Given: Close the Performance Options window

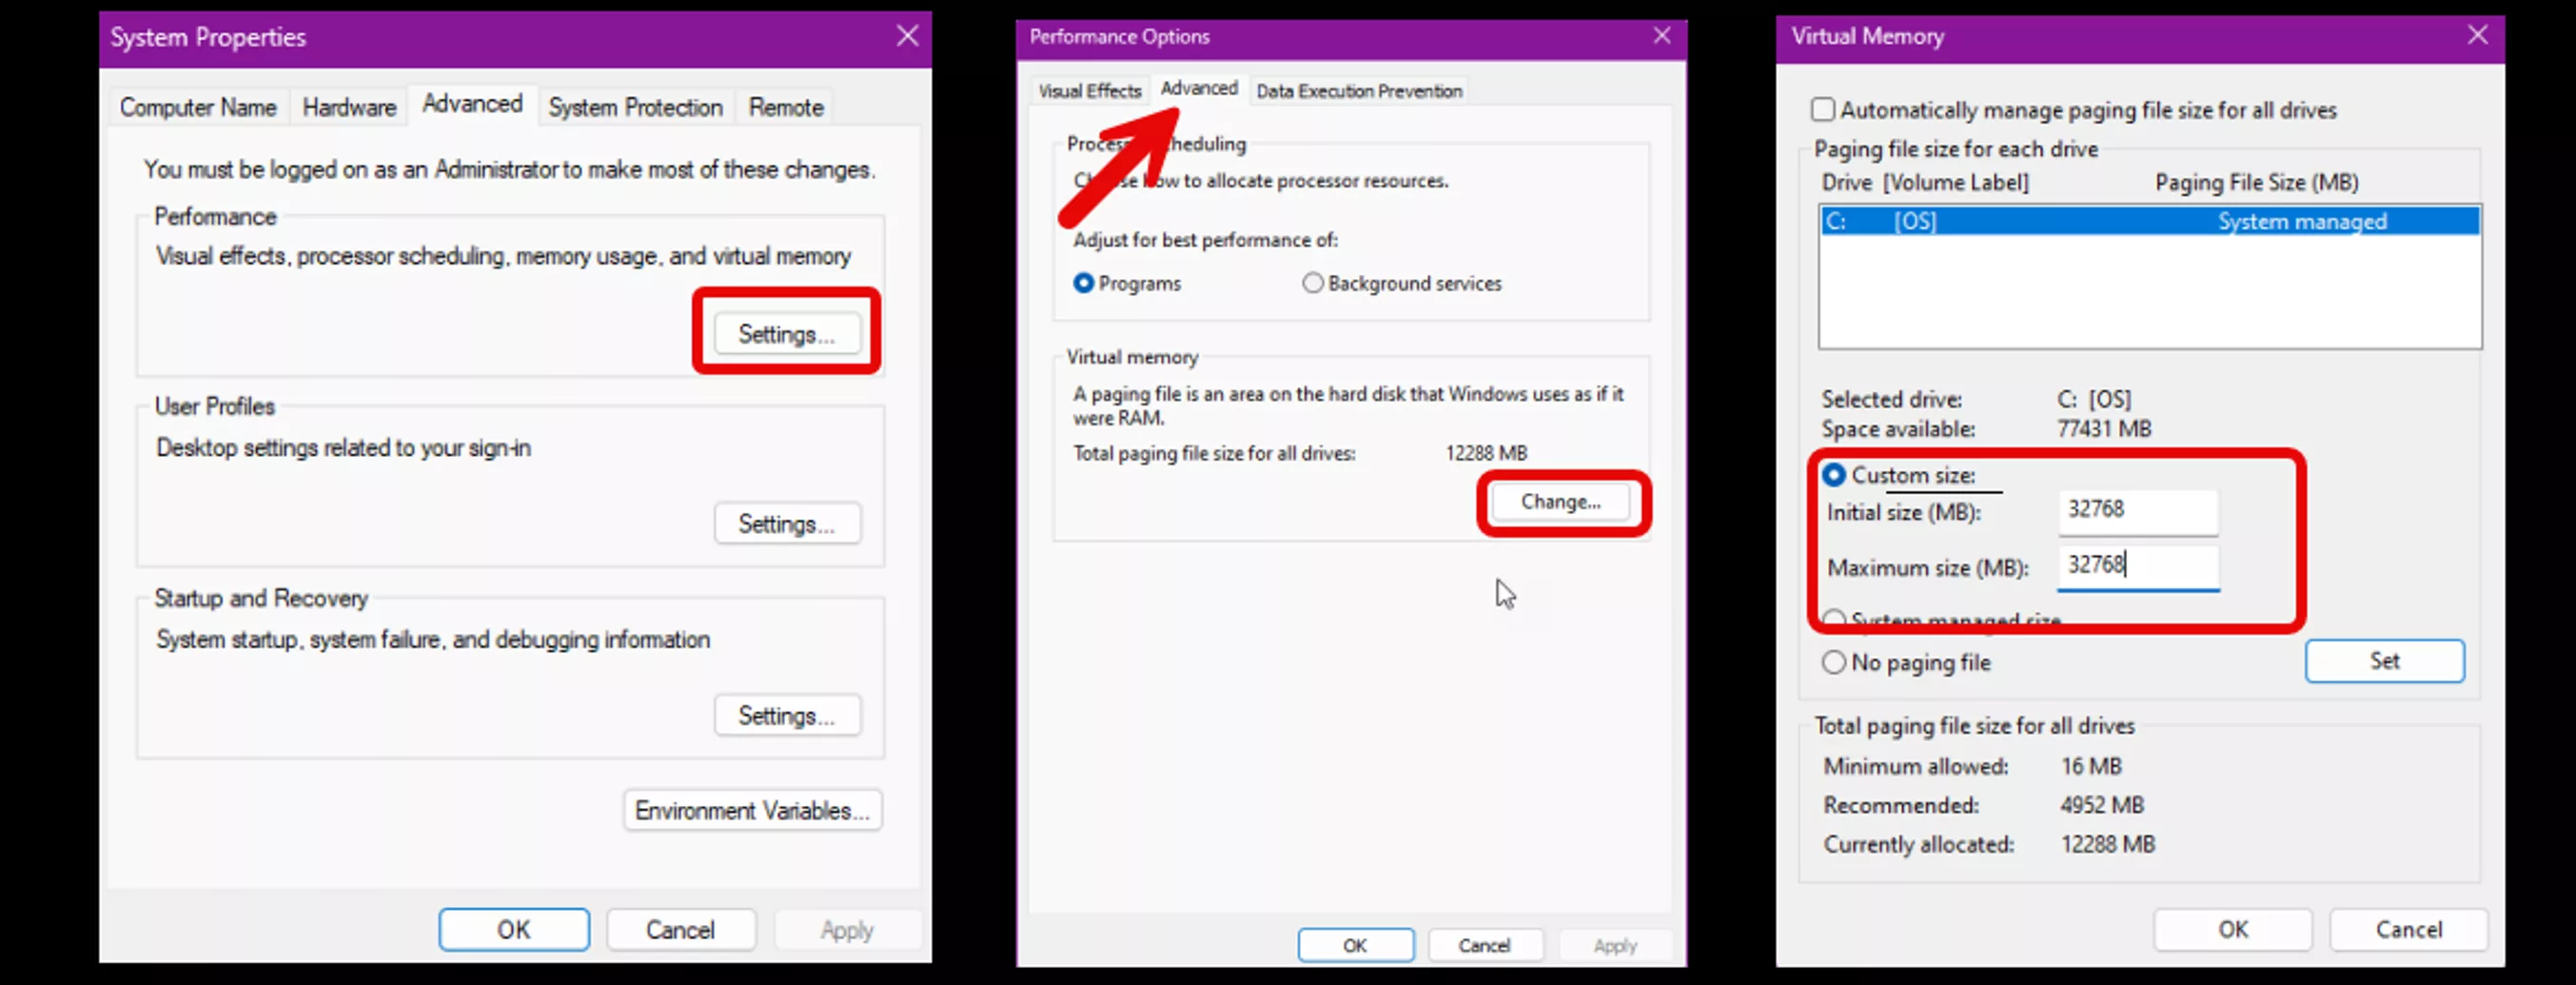Looking at the screenshot, I should coord(1662,36).
